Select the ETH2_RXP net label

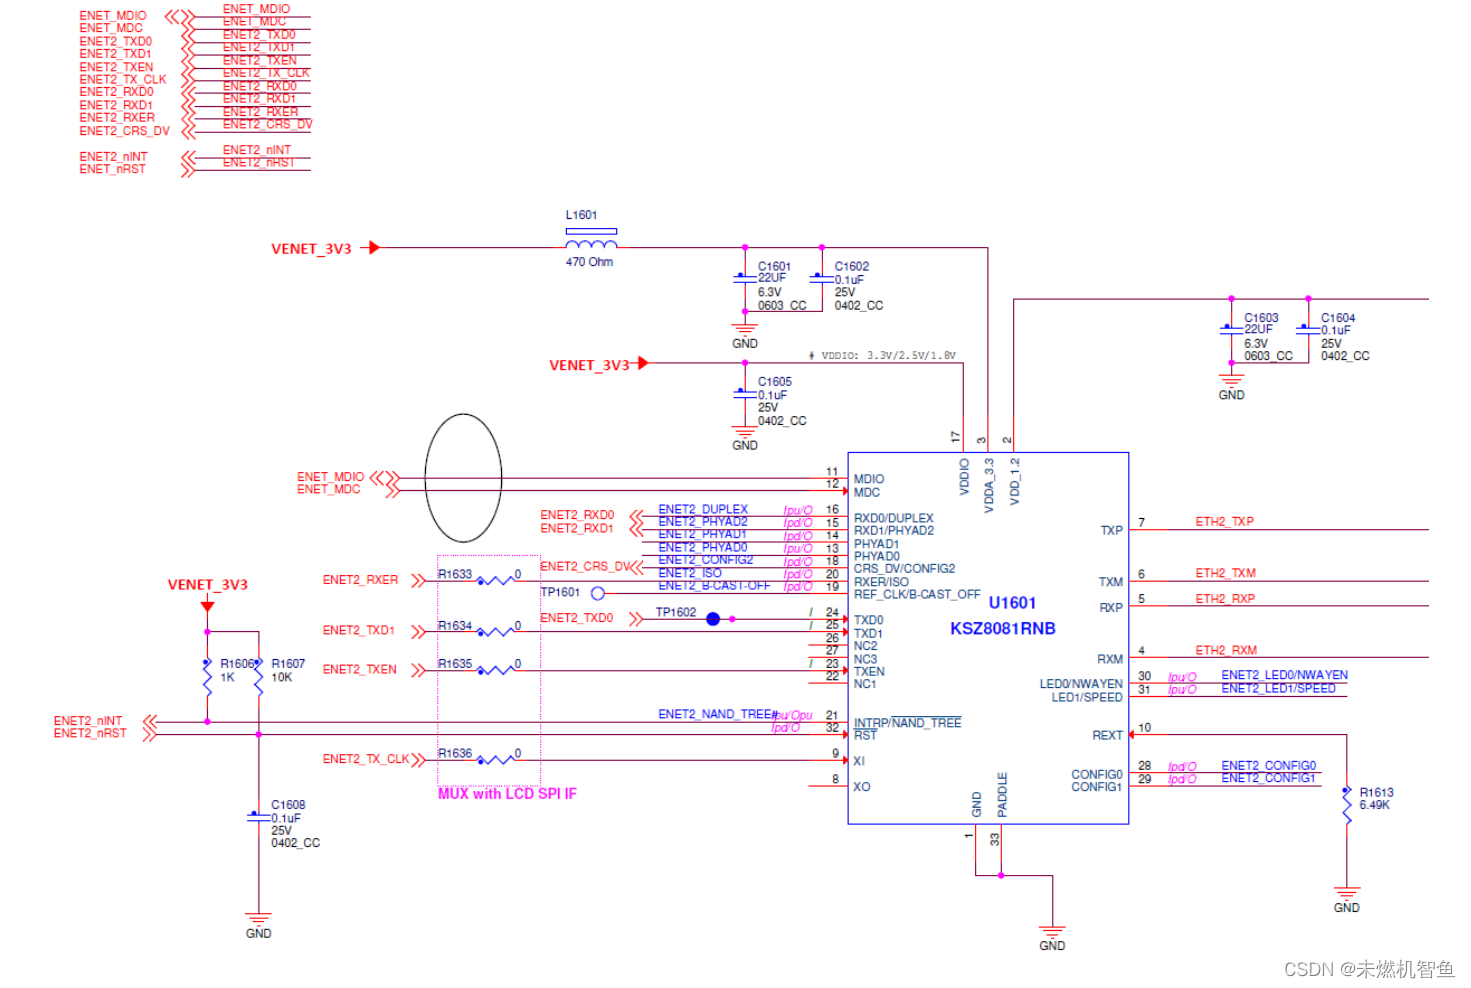pyautogui.click(x=1225, y=599)
